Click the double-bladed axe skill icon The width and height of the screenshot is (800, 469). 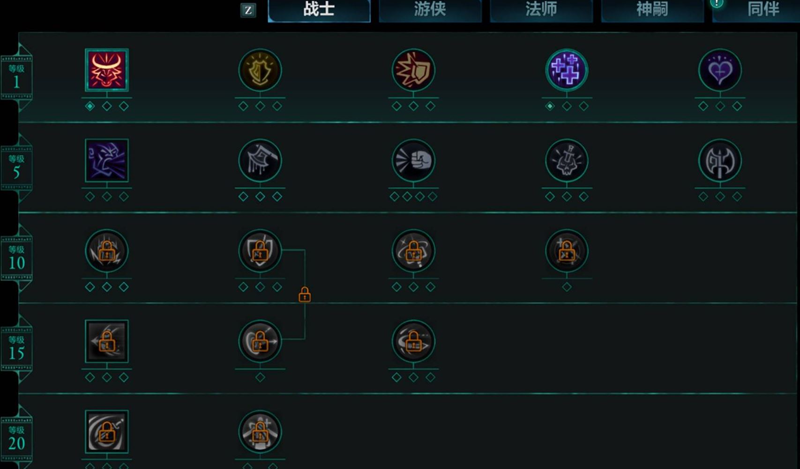tap(720, 160)
